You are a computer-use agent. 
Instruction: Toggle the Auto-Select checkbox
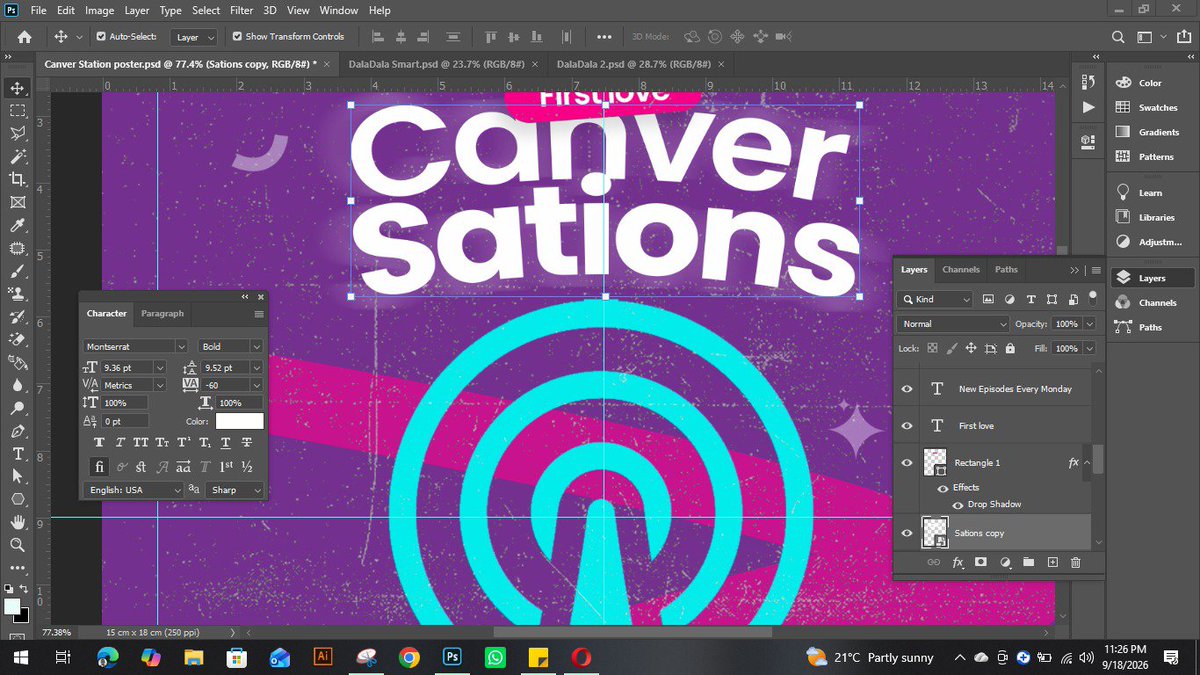tap(101, 36)
